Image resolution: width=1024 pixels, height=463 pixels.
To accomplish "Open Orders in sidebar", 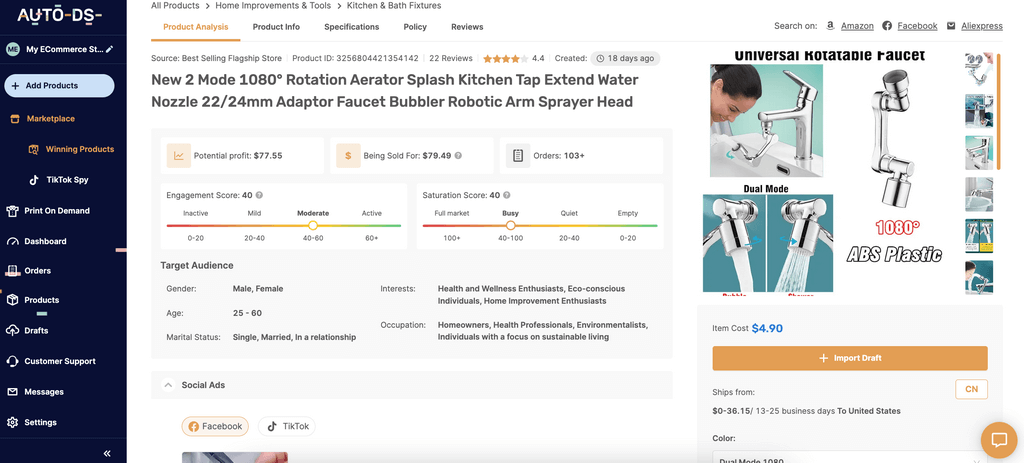I will (x=37, y=271).
